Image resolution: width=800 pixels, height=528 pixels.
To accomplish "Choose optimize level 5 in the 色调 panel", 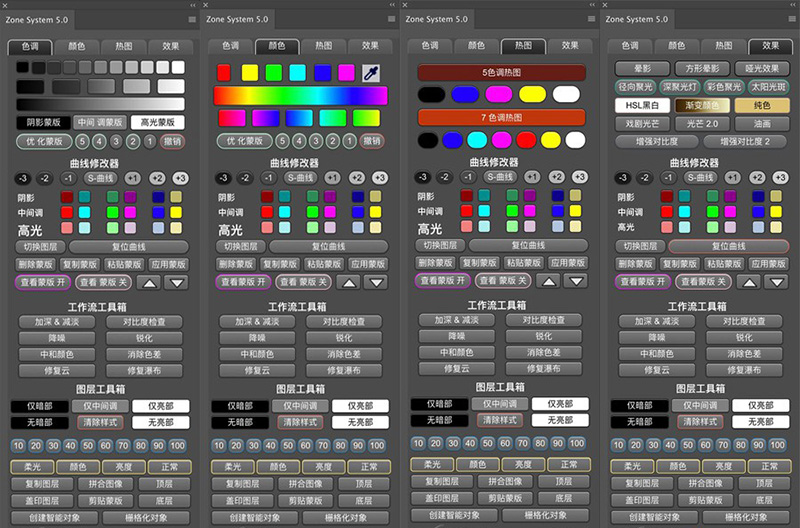I will [x=82, y=141].
